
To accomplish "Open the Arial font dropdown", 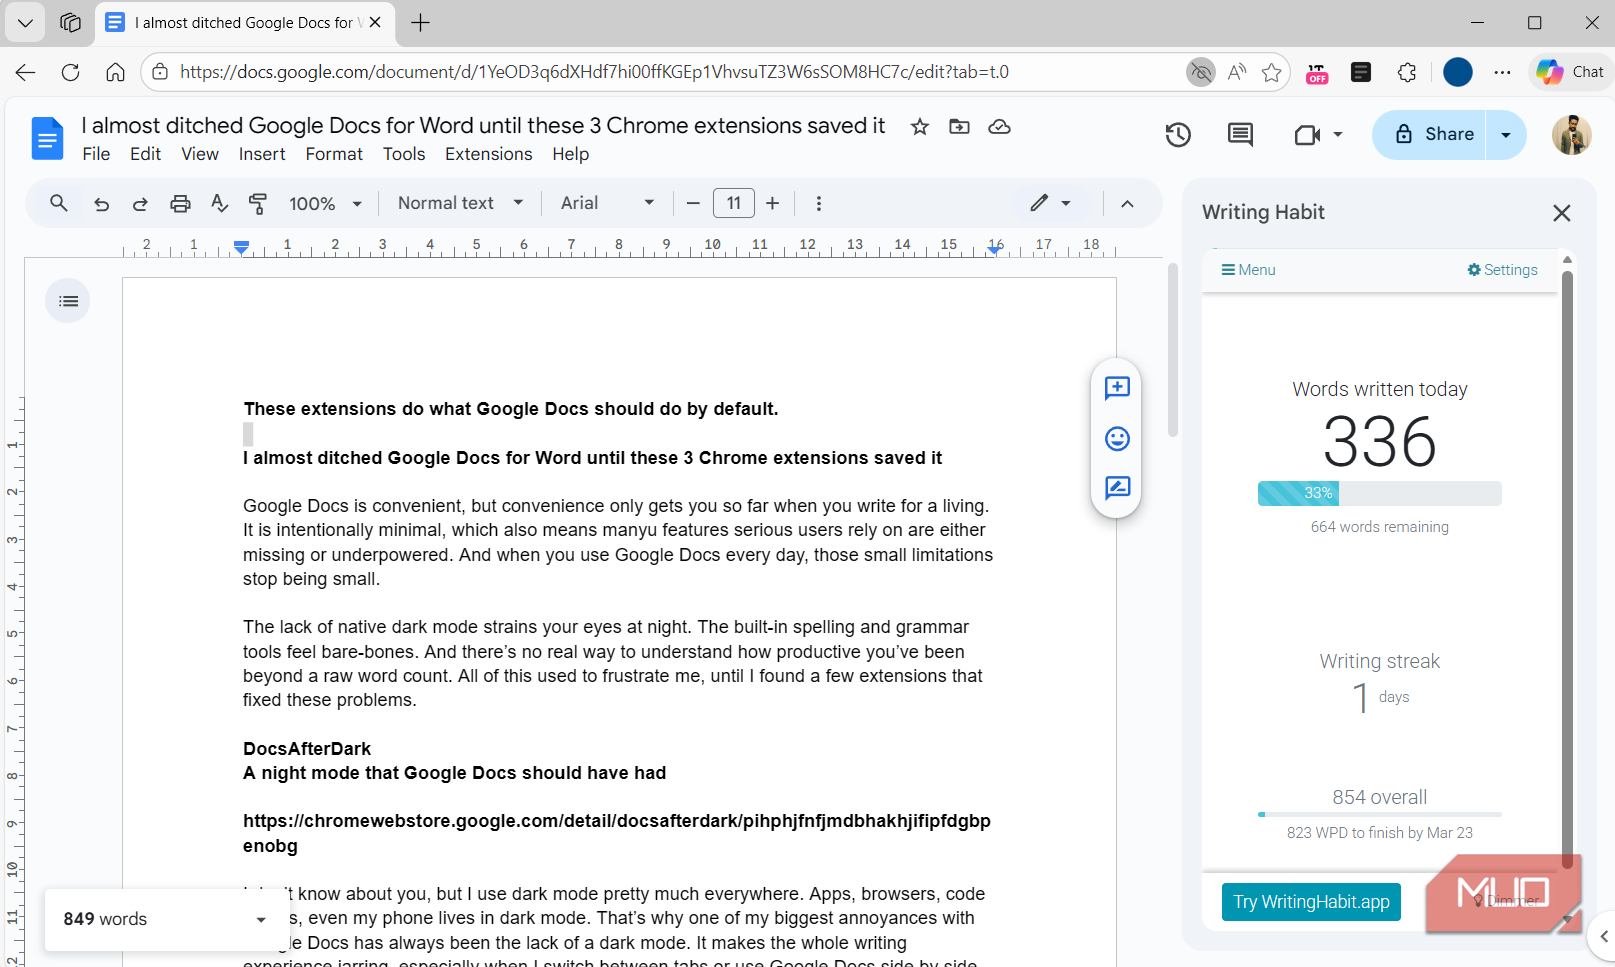I will pos(607,204).
